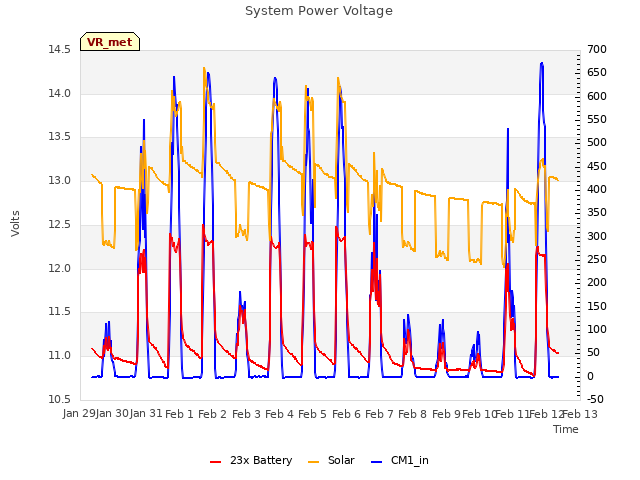Click the 13.5 volts axis value
This screenshot has width=640, height=480.
59,137
